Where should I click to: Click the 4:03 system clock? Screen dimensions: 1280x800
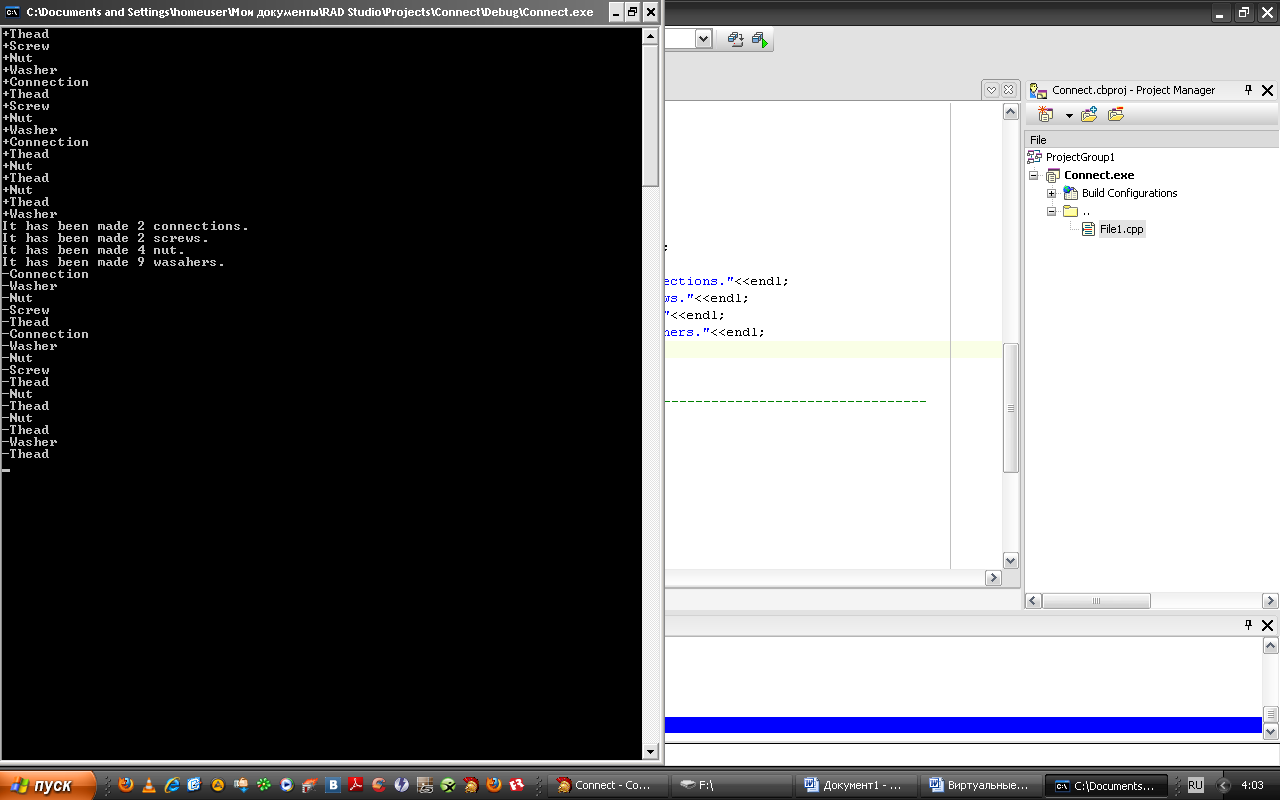coord(1251,785)
